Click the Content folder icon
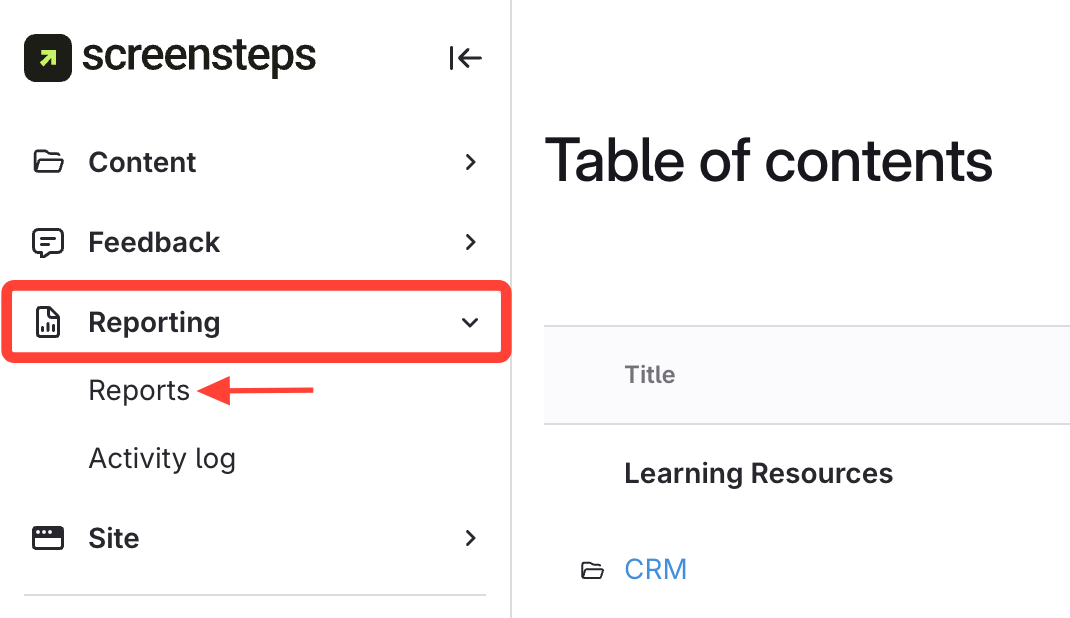This screenshot has height=618, width=1070. pyautogui.click(x=48, y=162)
